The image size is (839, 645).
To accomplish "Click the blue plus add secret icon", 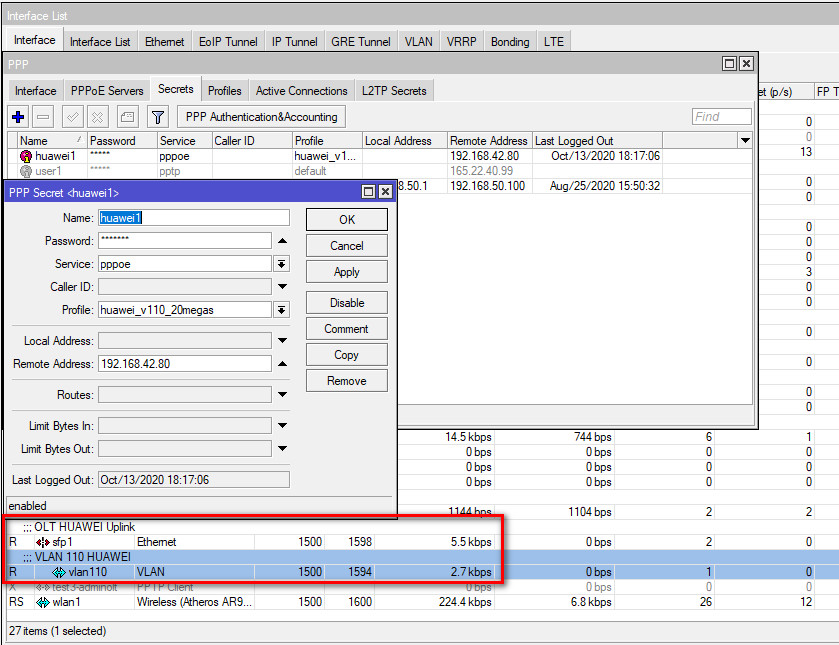I will [18, 117].
